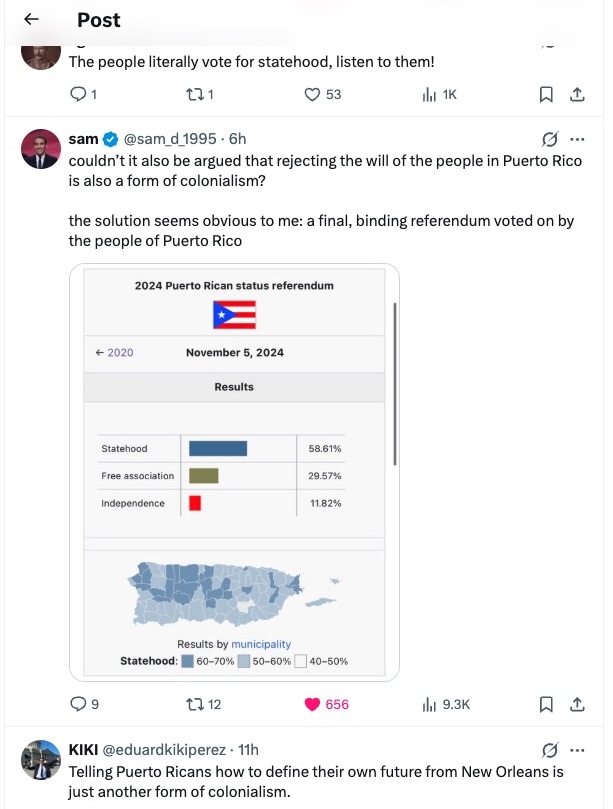Share sam's post via share icon
The image size is (613, 809).
point(576,704)
